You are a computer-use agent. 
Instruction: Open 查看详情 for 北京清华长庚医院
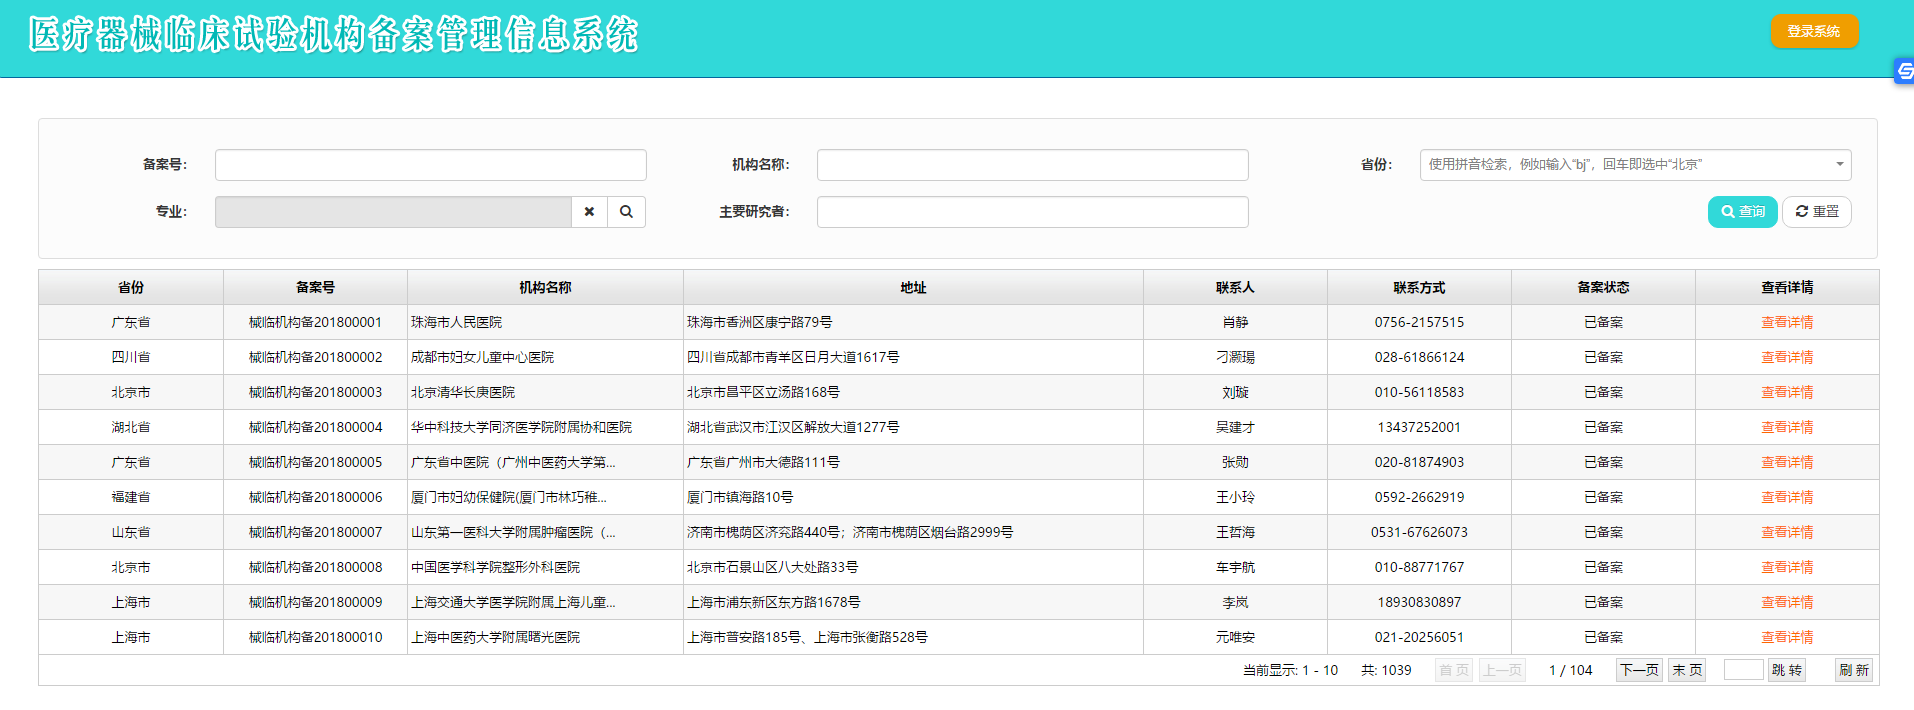(x=1786, y=392)
